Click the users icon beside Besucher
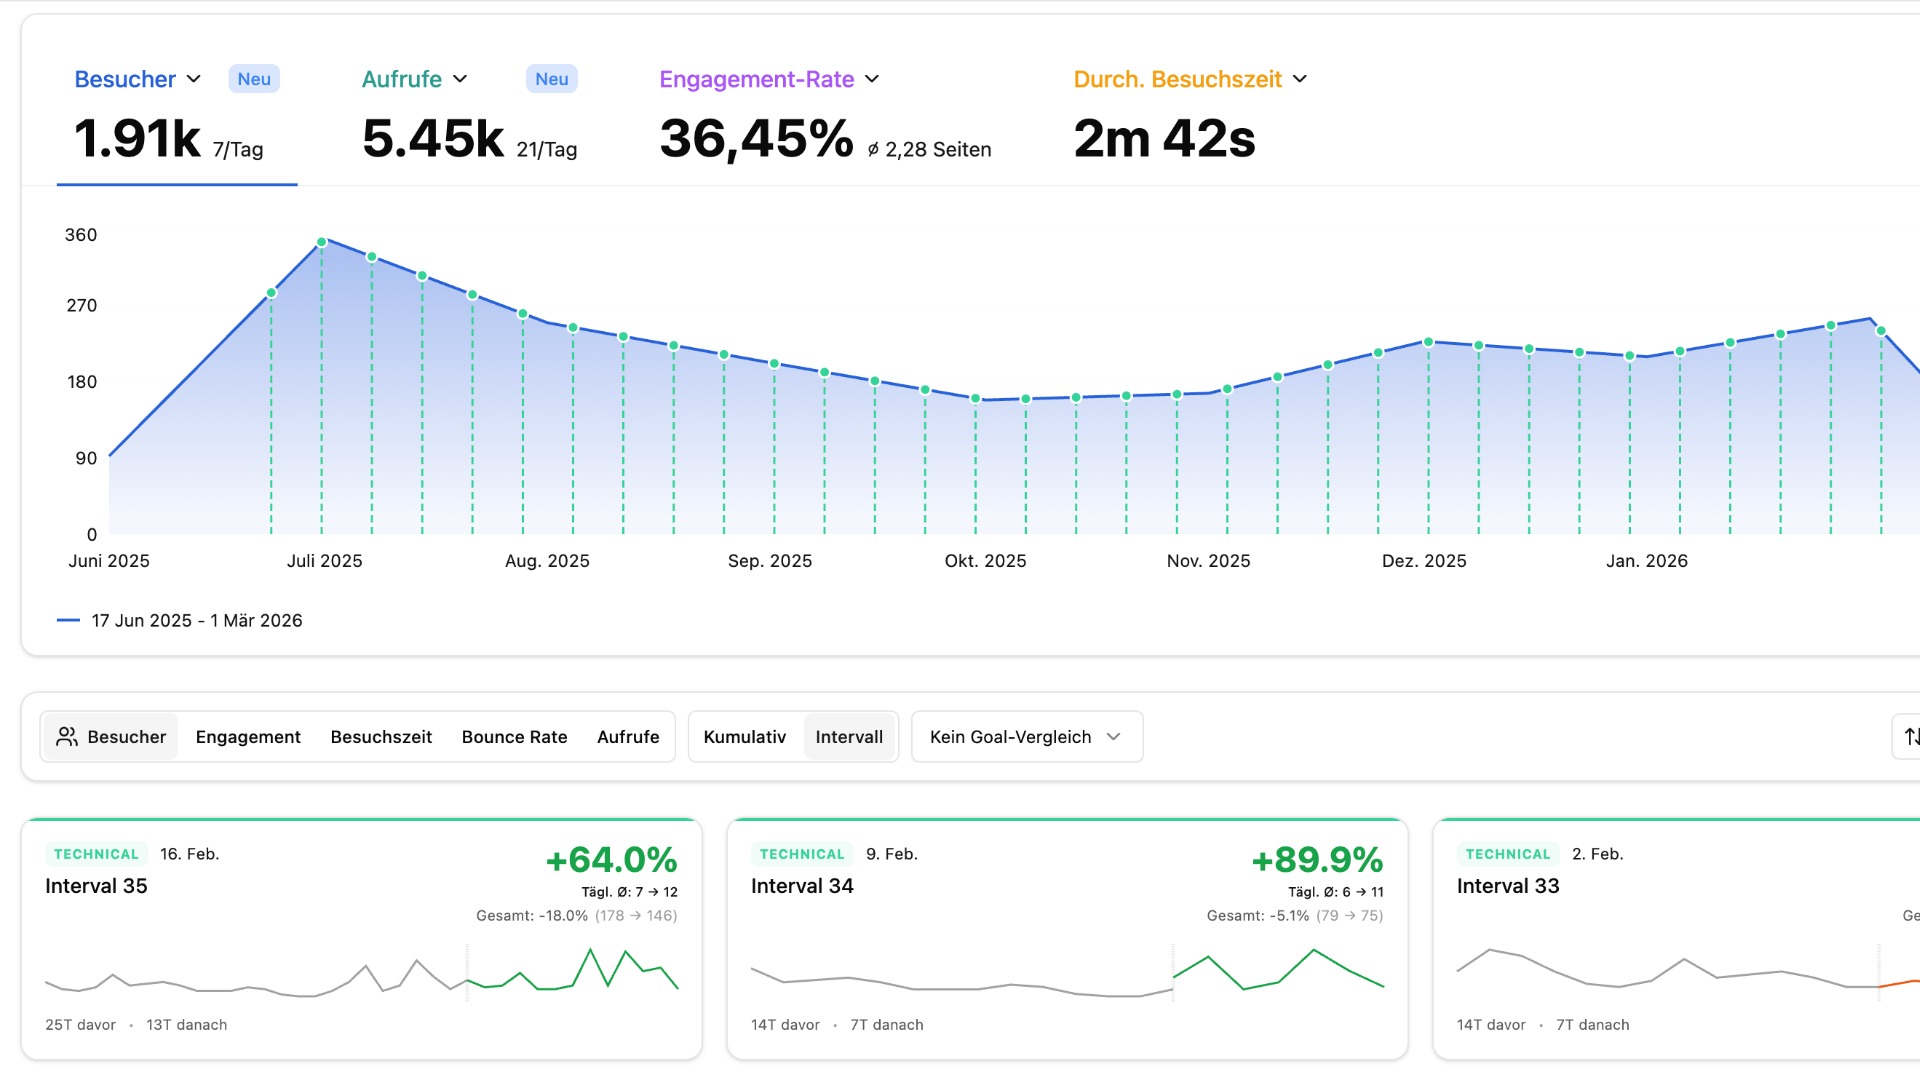This screenshot has height=1080, width=1920. point(67,737)
